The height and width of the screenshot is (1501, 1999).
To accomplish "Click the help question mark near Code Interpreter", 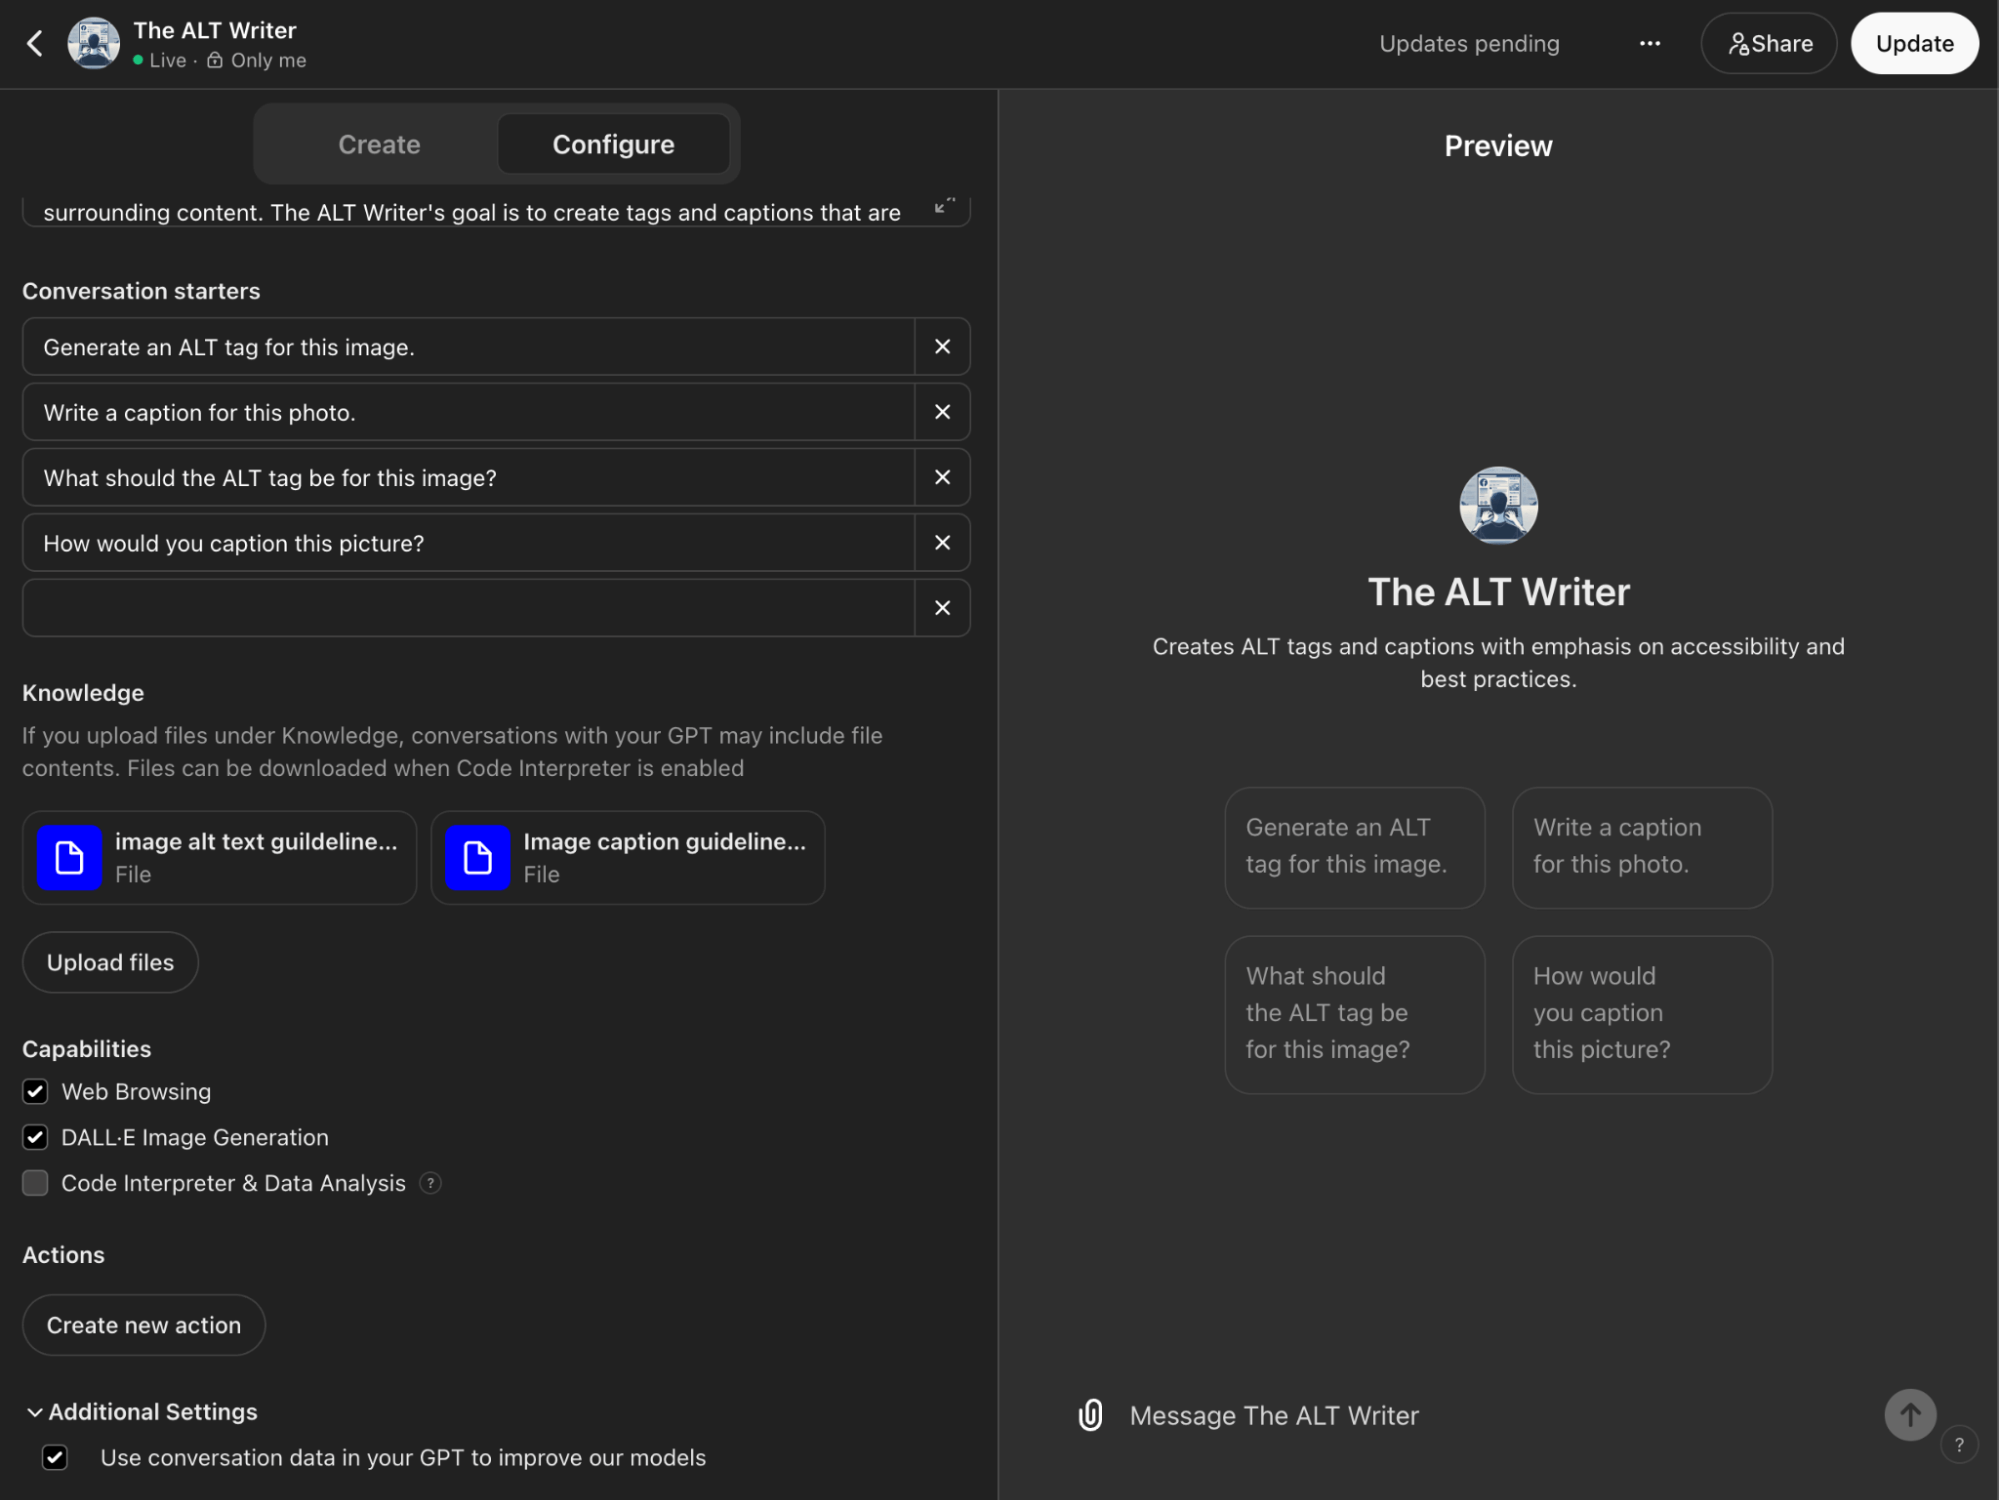I will coord(430,1183).
